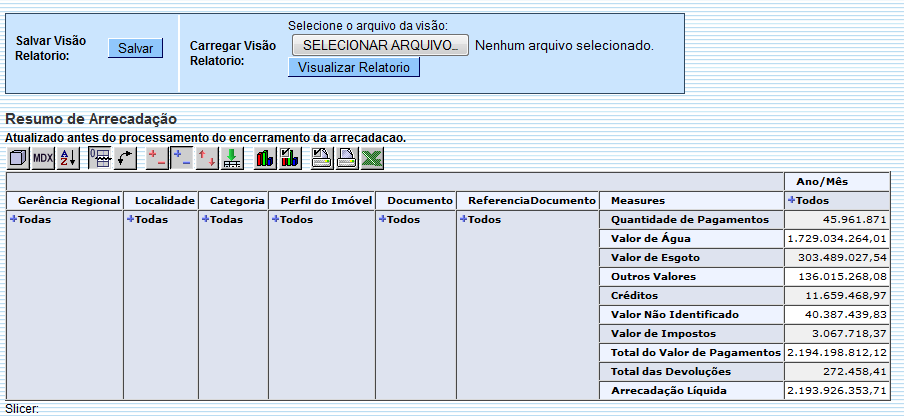Click the print to PDF icon

346,157
